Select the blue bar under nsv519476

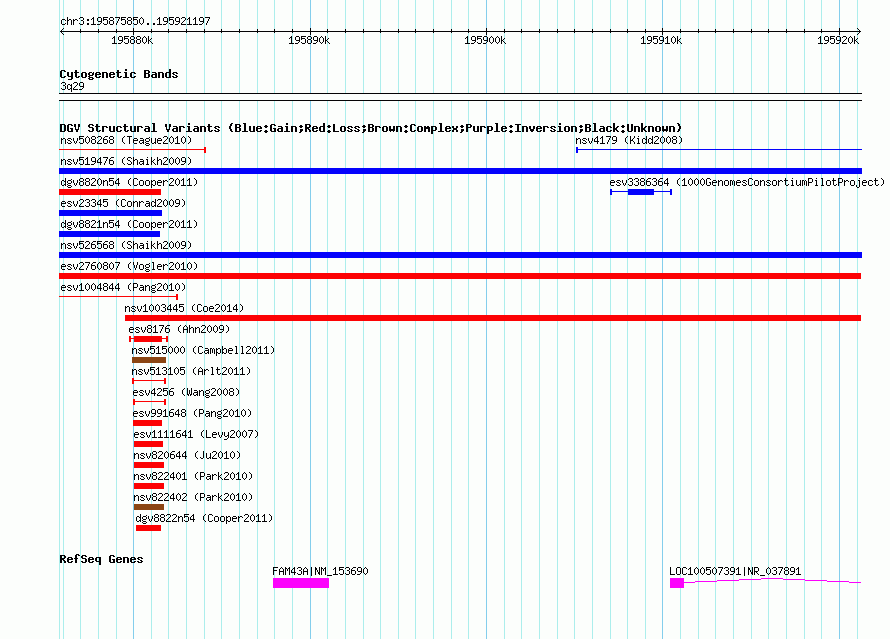coord(460,171)
